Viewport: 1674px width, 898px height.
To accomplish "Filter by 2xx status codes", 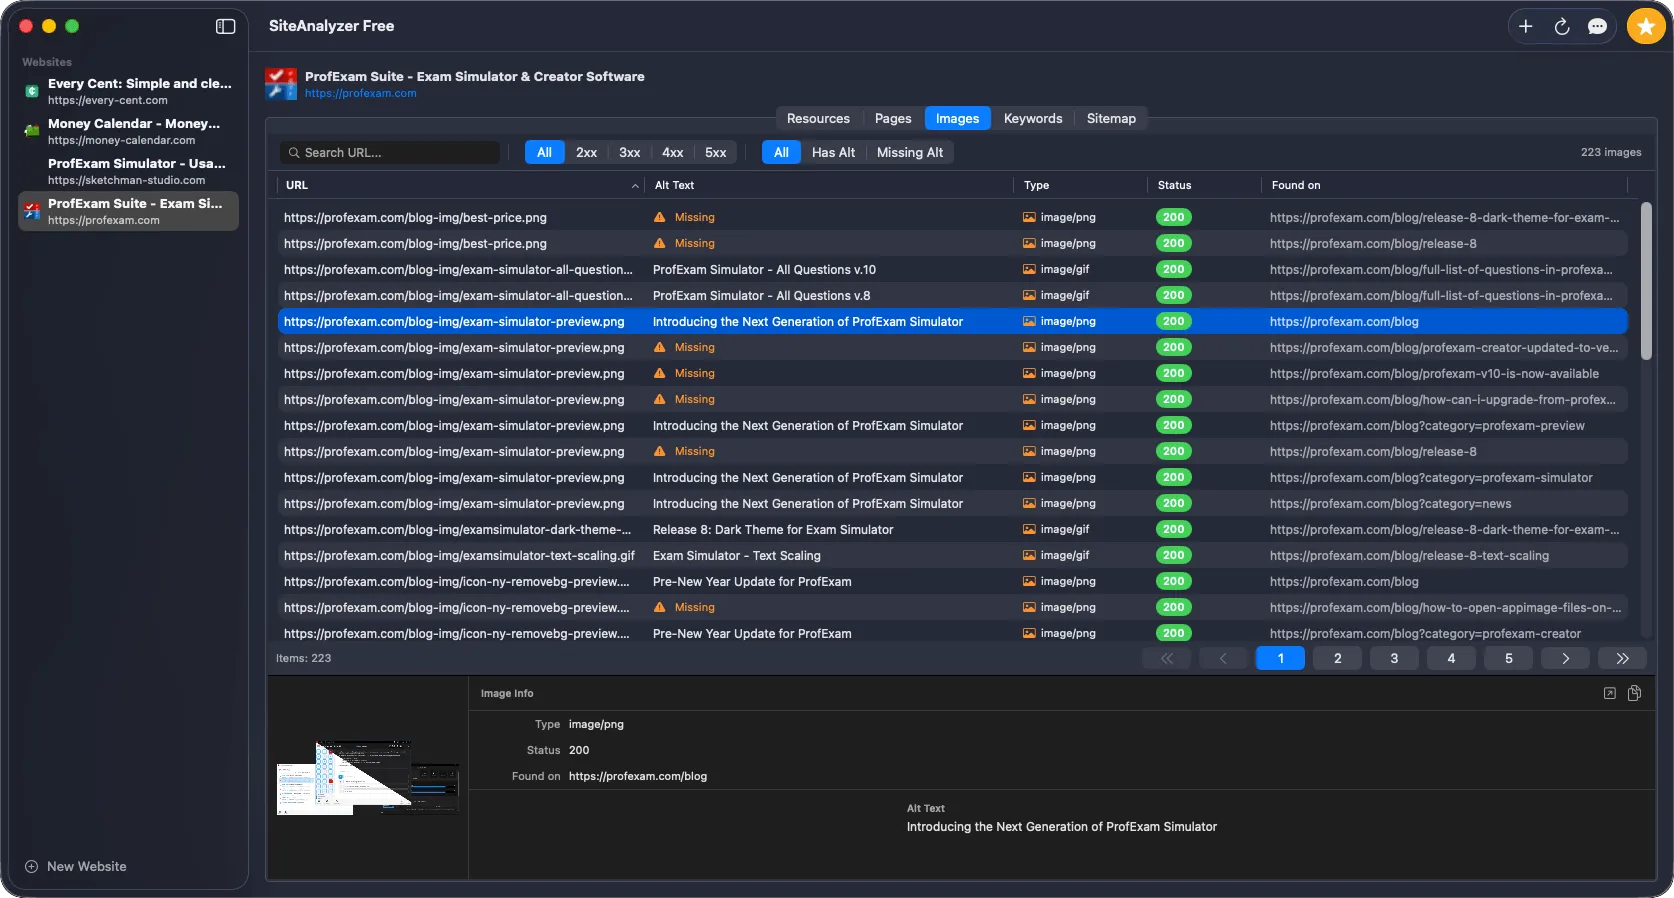I will 586,153.
